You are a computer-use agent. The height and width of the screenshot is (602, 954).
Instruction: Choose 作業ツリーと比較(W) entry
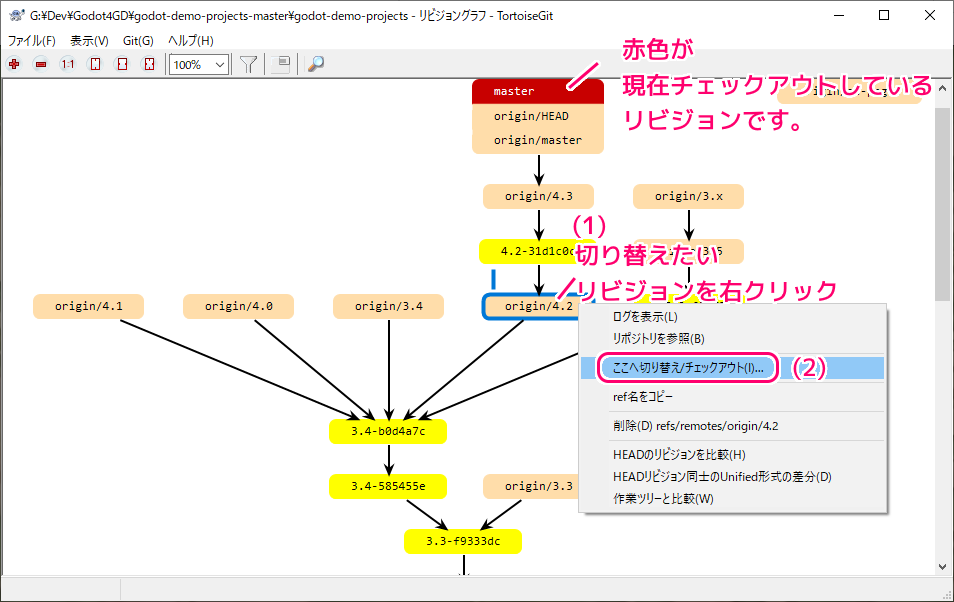coord(733,499)
